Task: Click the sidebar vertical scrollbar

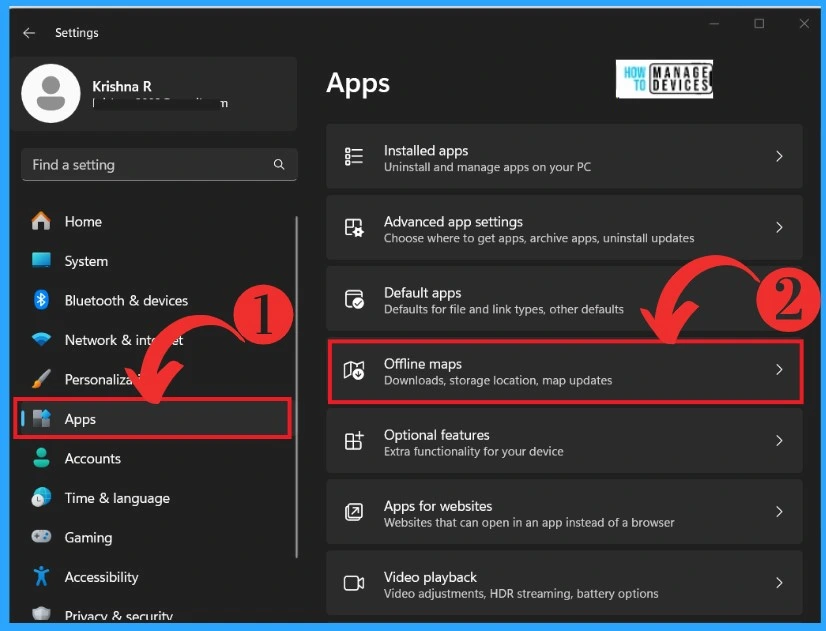Action: tap(297, 387)
